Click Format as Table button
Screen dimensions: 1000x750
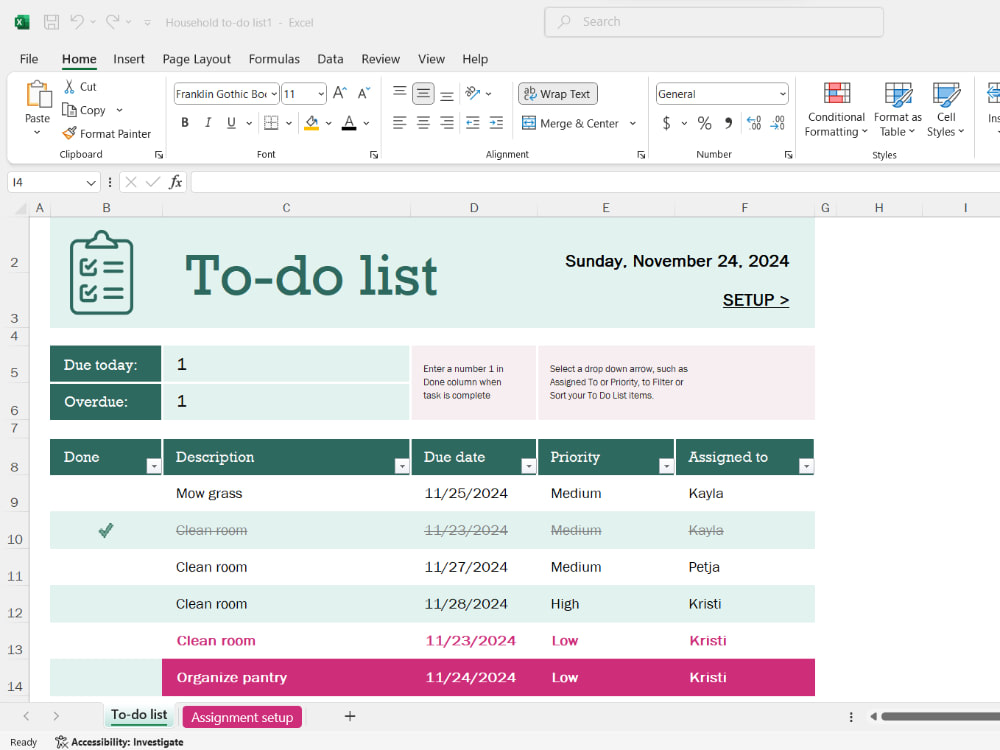(897, 110)
